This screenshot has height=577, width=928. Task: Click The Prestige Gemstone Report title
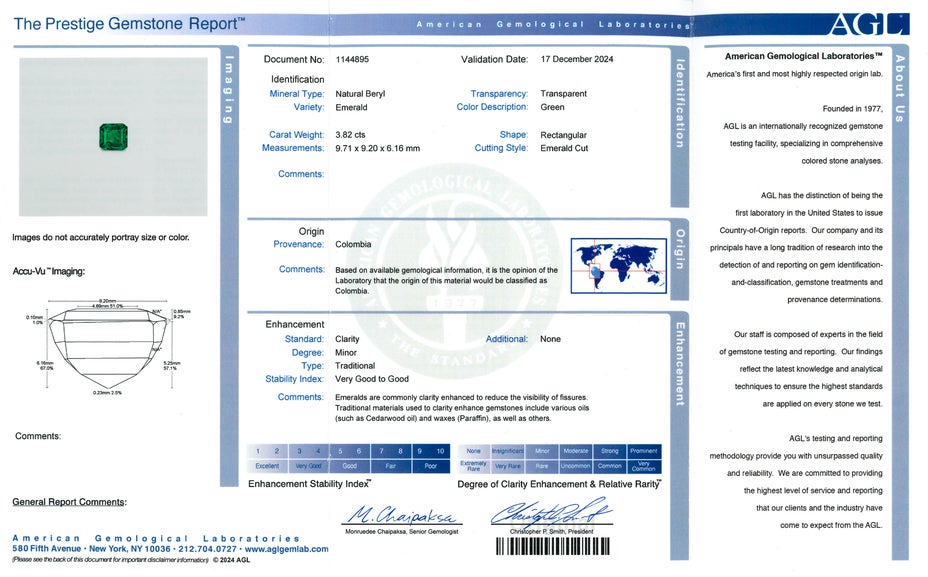pos(129,24)
